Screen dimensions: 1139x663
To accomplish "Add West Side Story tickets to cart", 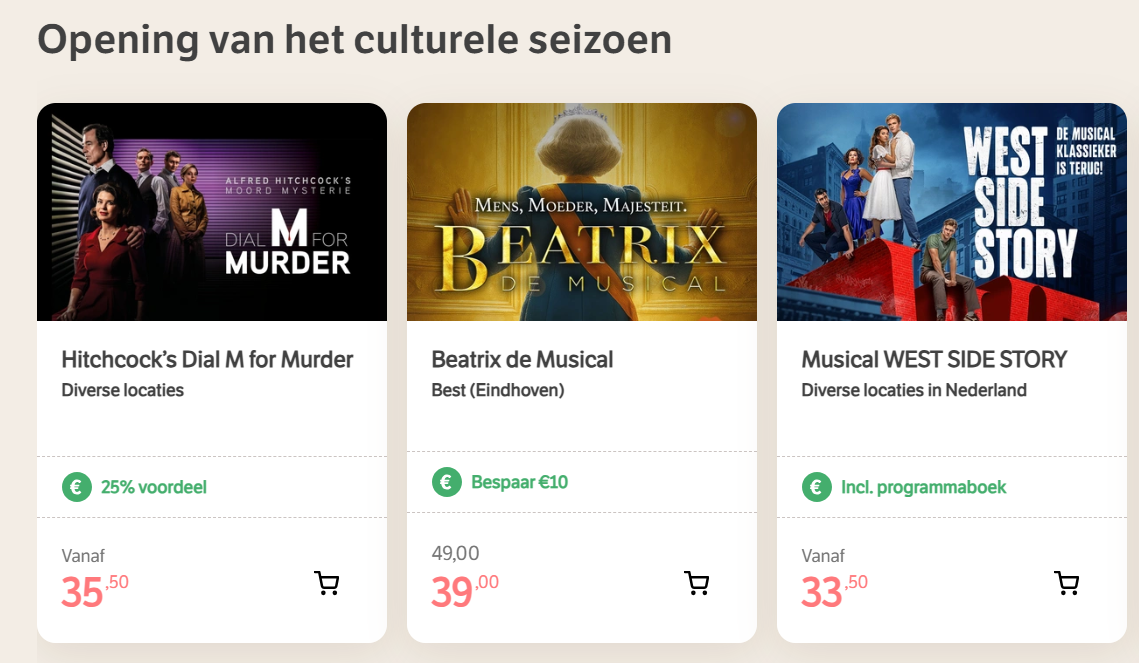I will (1067, 584).
